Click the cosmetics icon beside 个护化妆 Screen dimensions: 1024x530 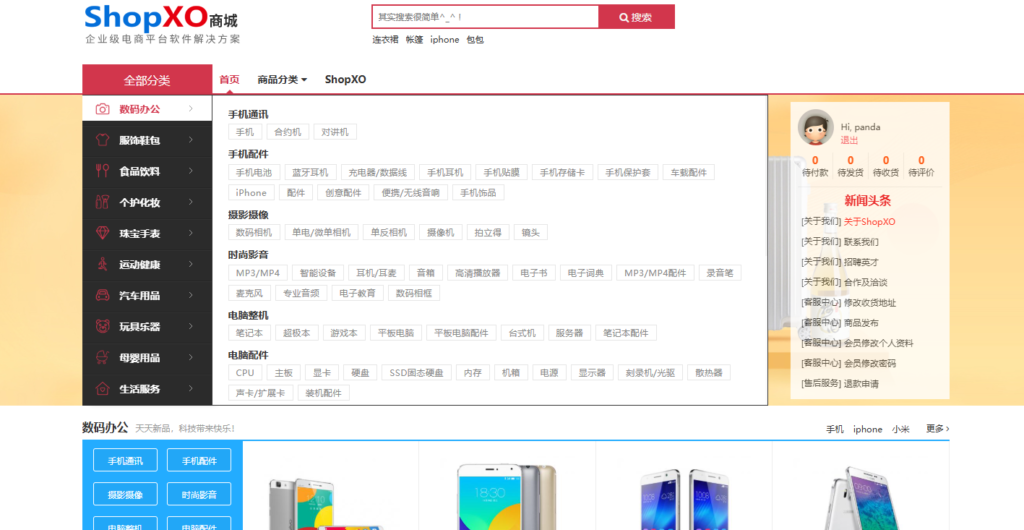tap(103, 202)
